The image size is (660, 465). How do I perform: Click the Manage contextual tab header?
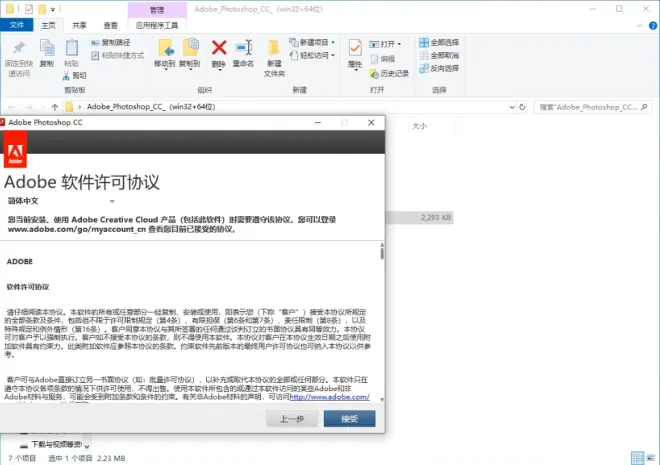(x=157, y=10)
